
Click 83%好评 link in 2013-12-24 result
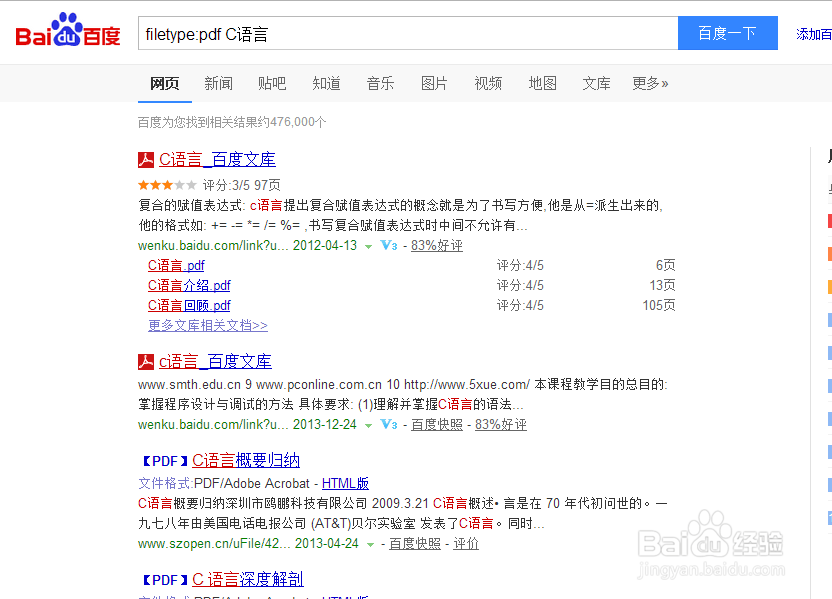point(501,424)
